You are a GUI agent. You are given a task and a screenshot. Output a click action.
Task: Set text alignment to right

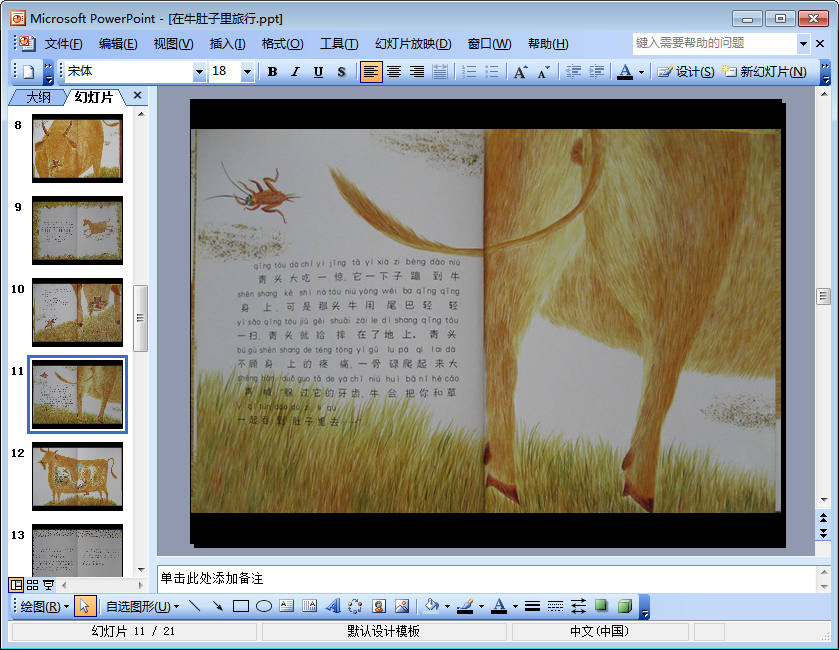tap(417, 72)
